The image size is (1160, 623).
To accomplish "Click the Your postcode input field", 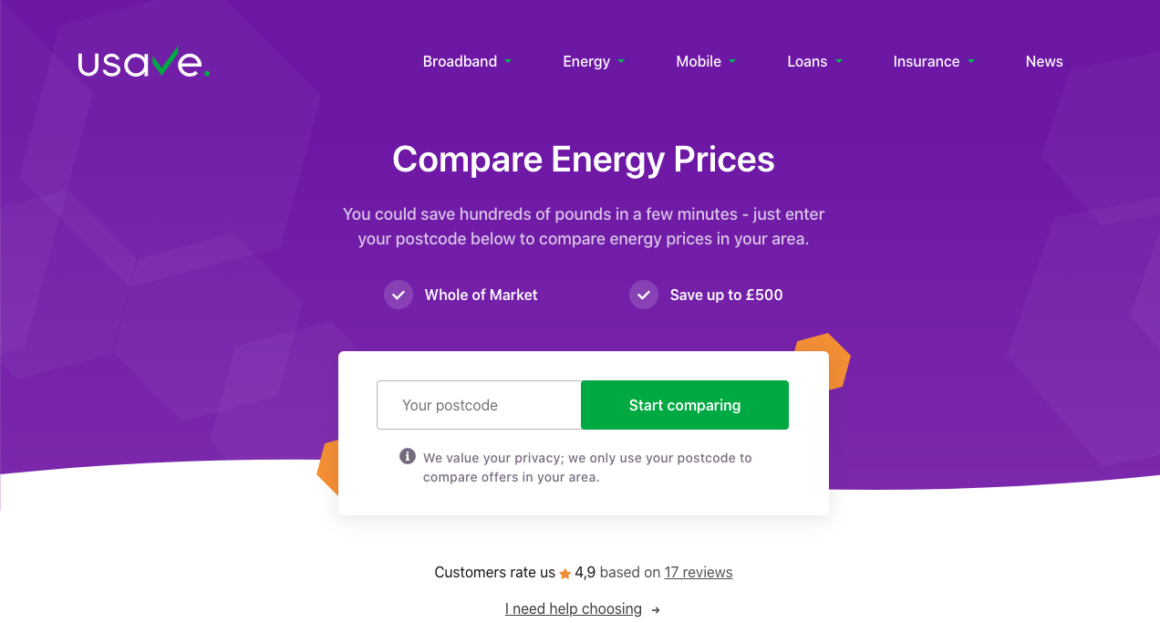I will pos(478,405).
